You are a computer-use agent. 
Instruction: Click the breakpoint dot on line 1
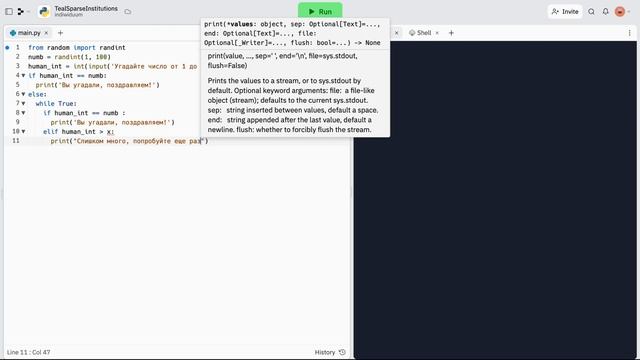pos(7,48)
